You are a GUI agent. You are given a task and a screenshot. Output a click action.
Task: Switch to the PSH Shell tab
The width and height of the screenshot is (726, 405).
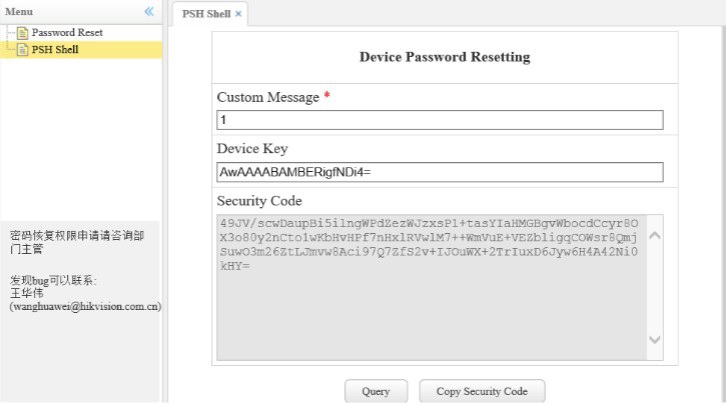click(x=205, y=14)
